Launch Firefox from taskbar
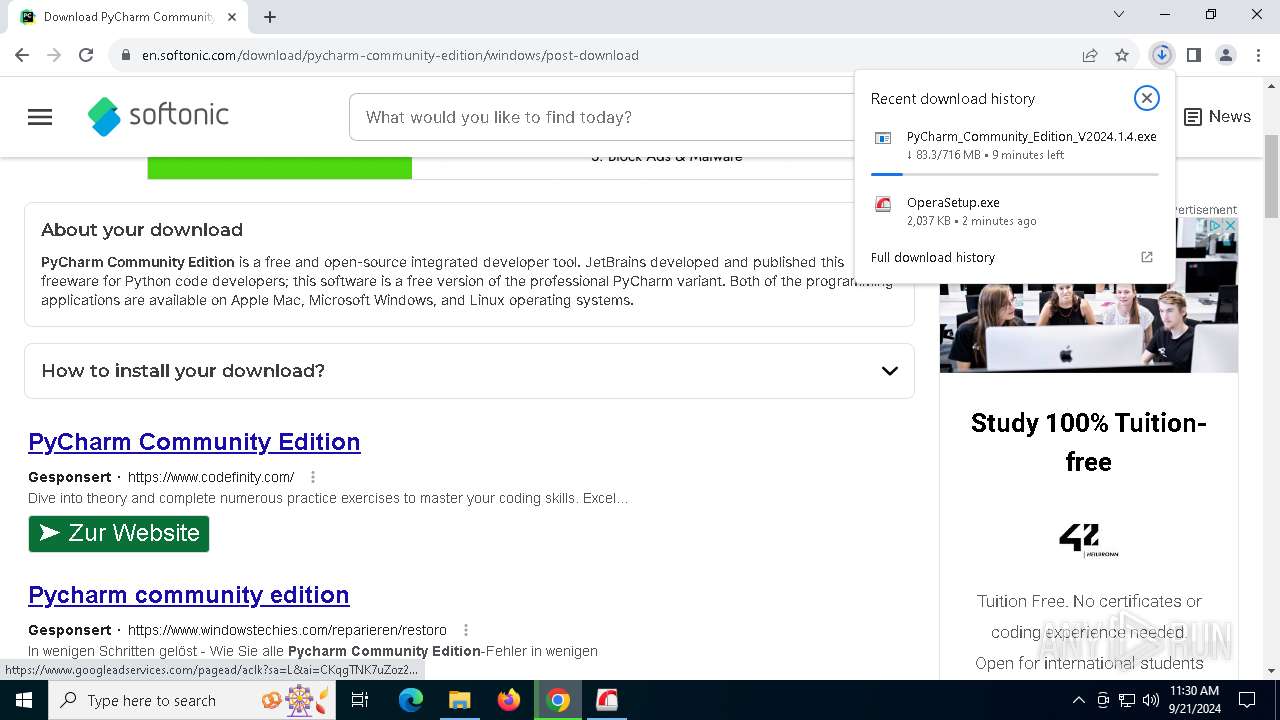This screenshot has height=720, width=1280. tap(509, 700)
